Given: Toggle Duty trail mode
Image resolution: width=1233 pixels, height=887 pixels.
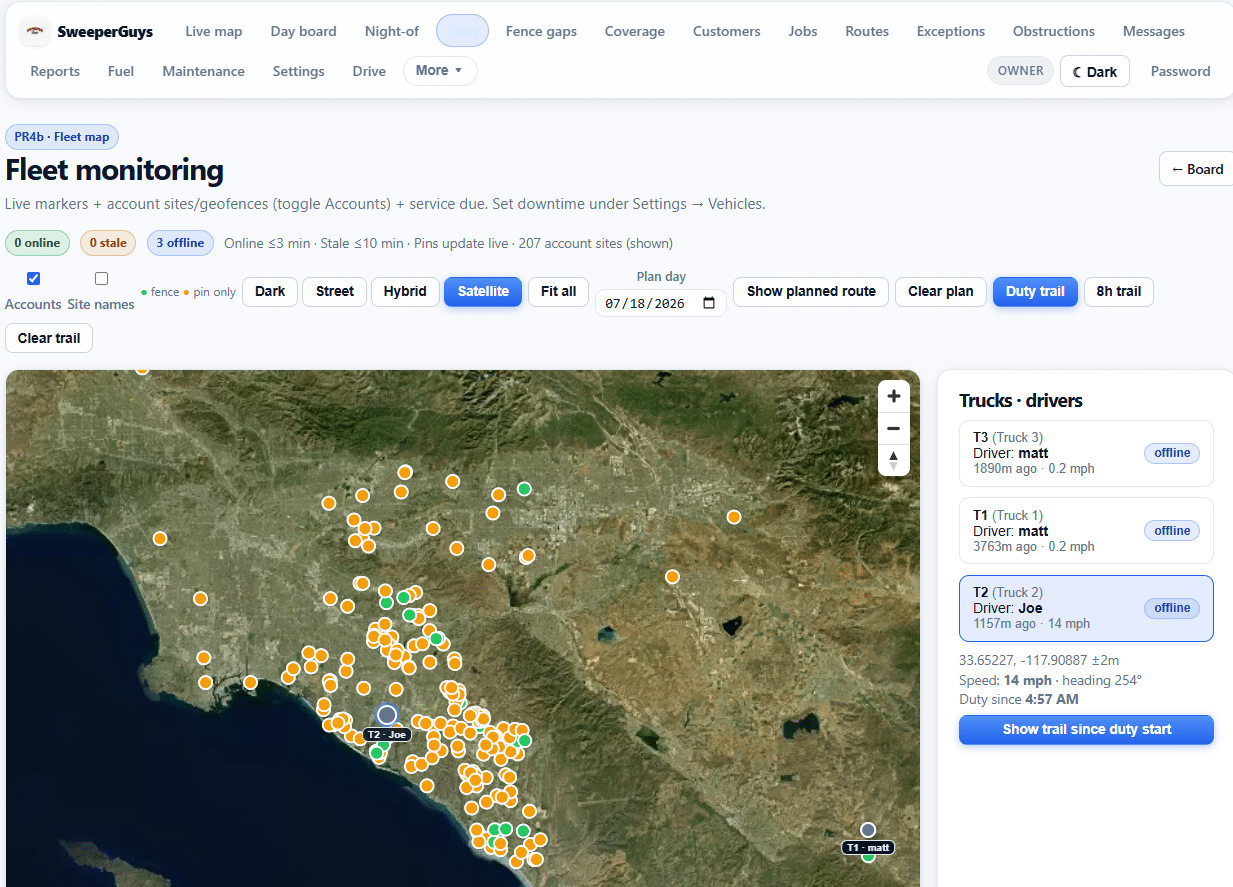Looking at the screenshot, I should [x=1035, y=291].
